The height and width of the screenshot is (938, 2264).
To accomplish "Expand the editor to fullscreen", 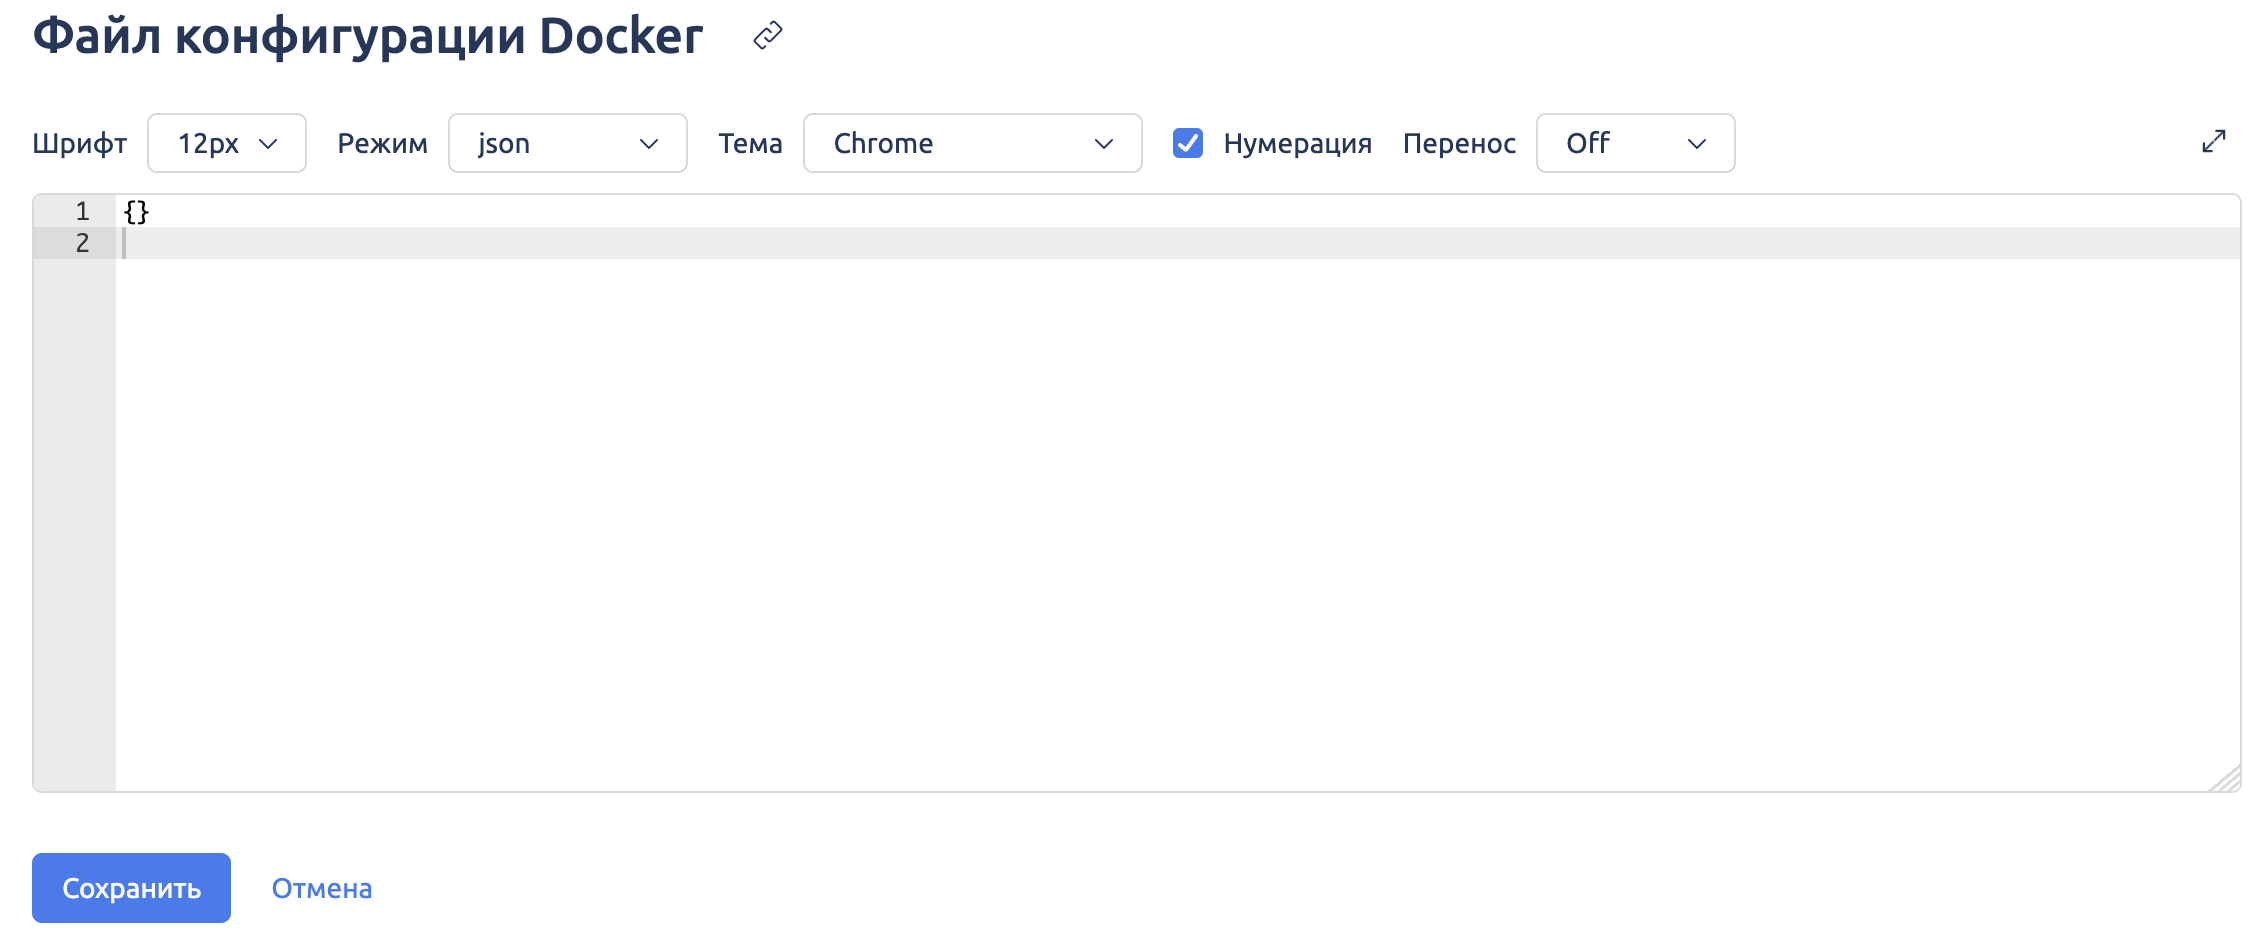I will [2213, 142].
